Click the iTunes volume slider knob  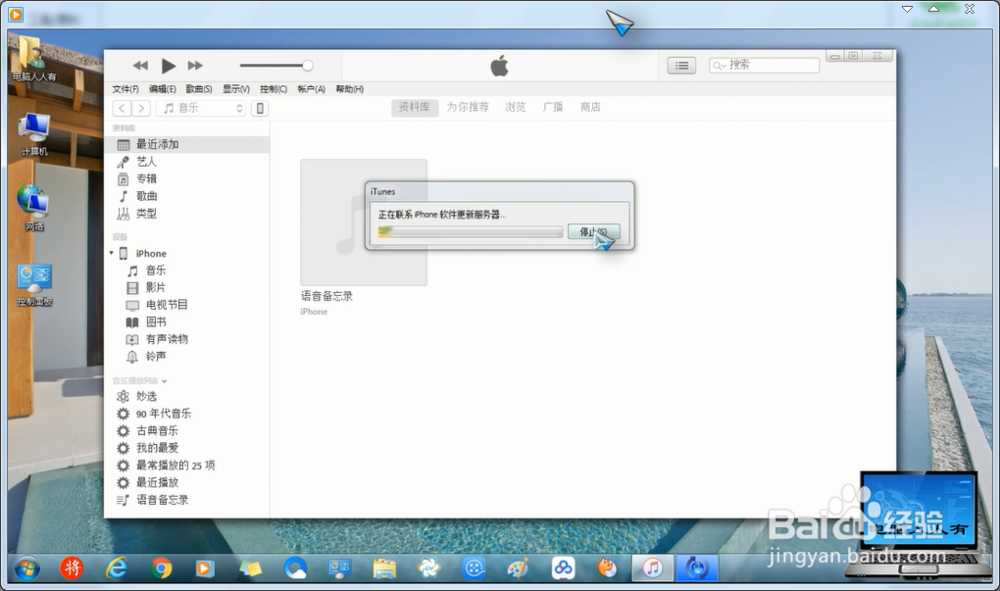click(307, 66)
